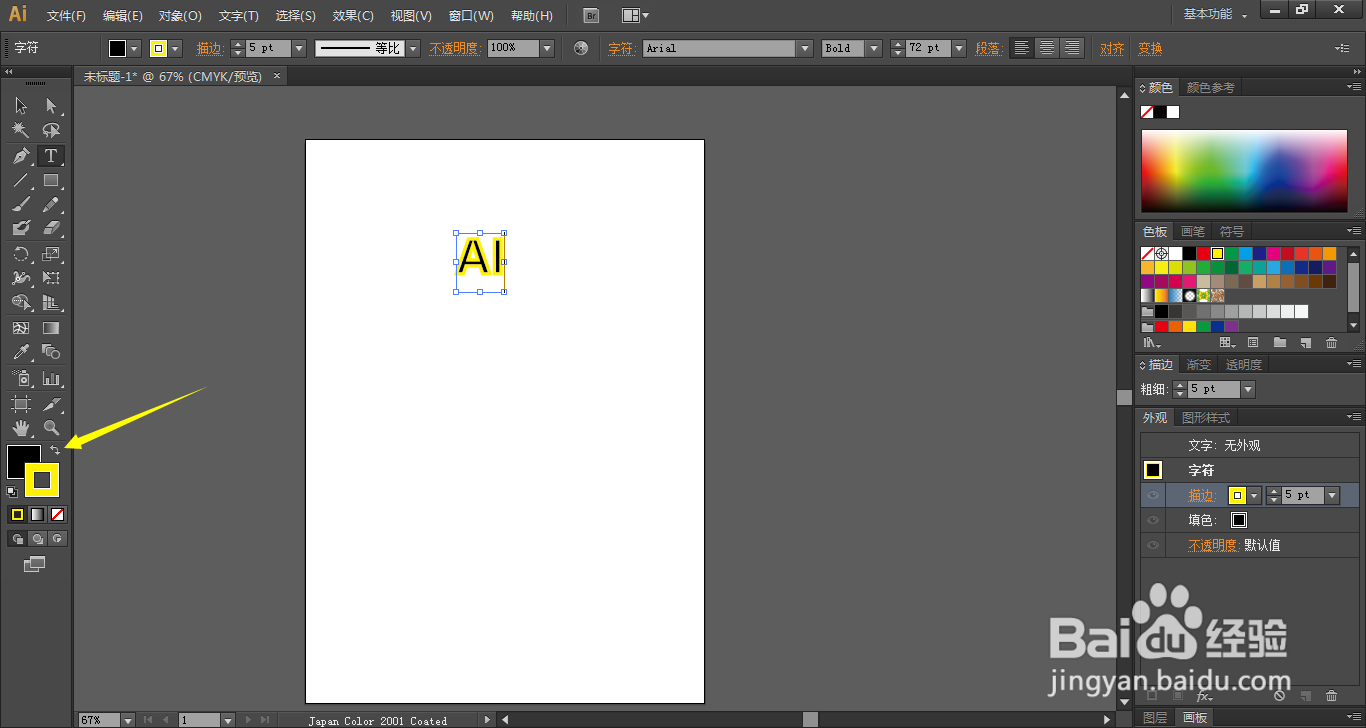Select the Pen tool
This screenshot has width=1366, height=728.
tap(21, 156)
